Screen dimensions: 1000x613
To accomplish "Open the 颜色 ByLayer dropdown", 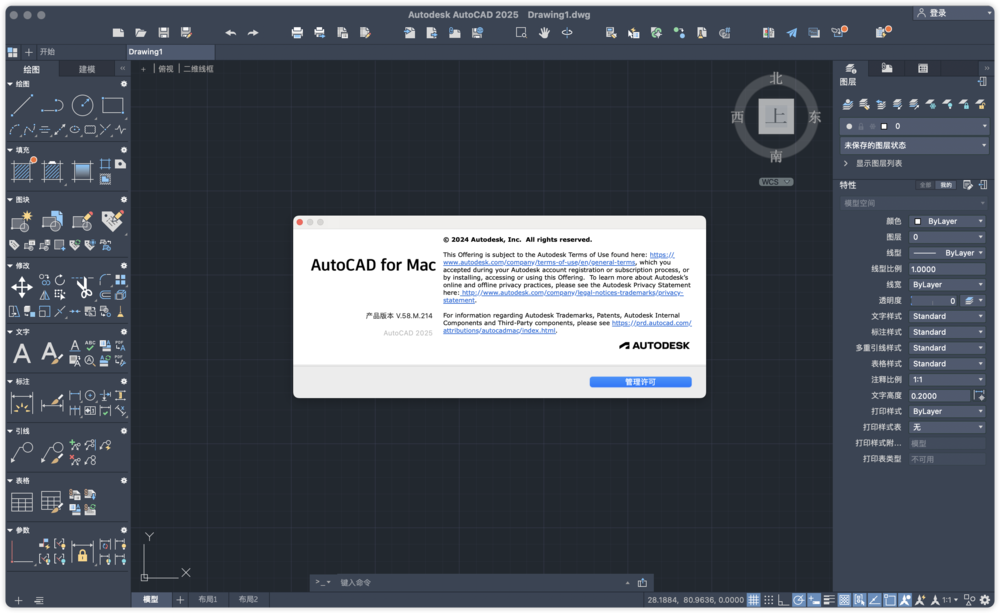I will point(947,221).
